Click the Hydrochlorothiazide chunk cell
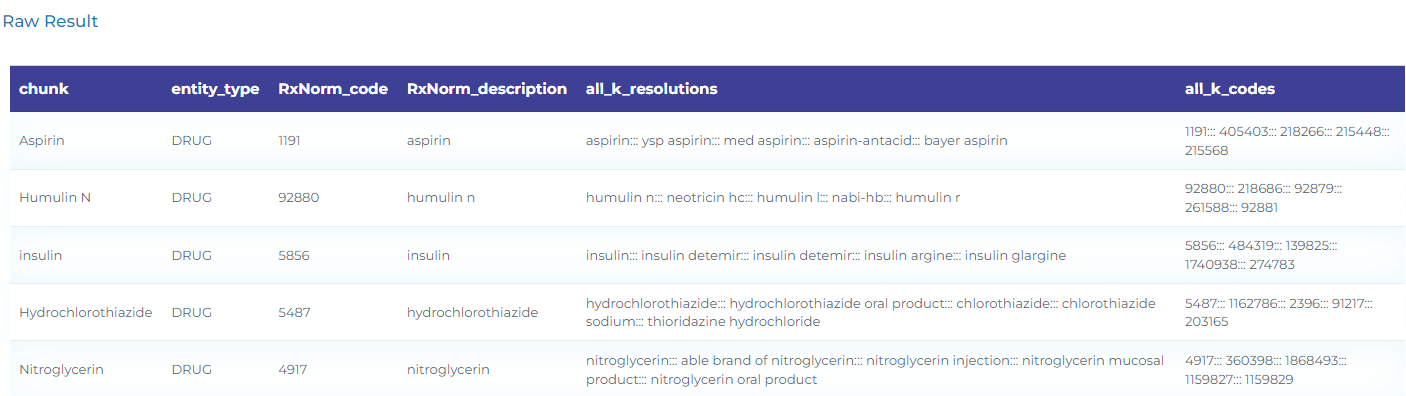This screenshot has width=1406, height=396. click(86, 312)
